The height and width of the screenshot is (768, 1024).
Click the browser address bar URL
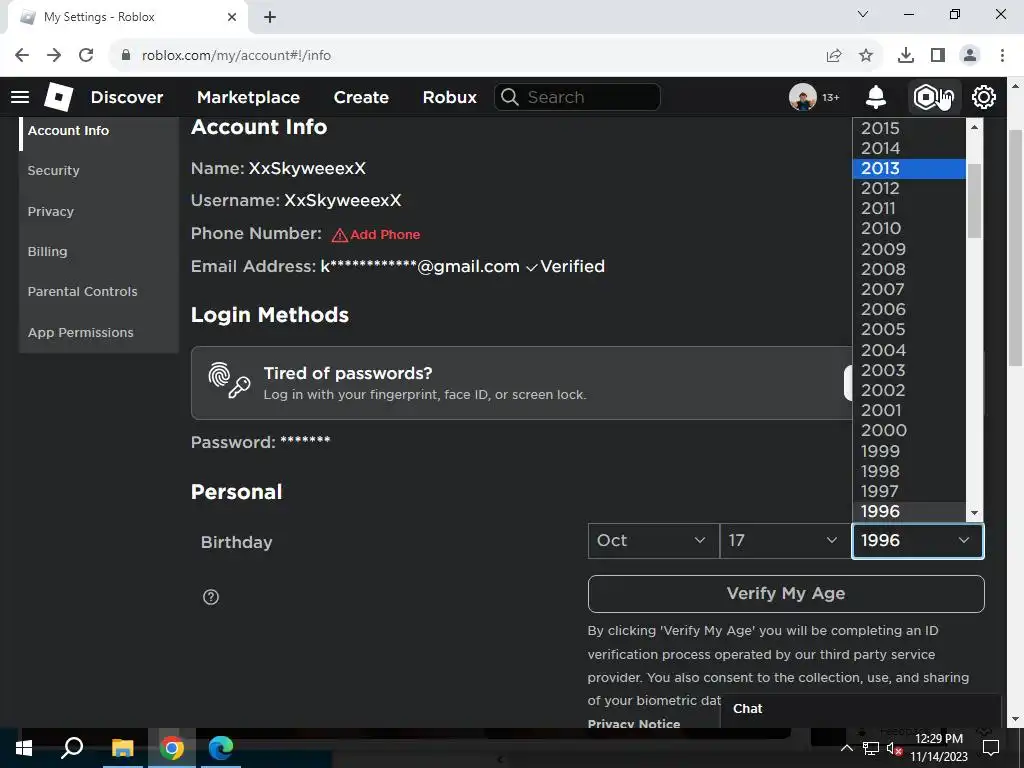pyautogui.click(x=236, y=56)
